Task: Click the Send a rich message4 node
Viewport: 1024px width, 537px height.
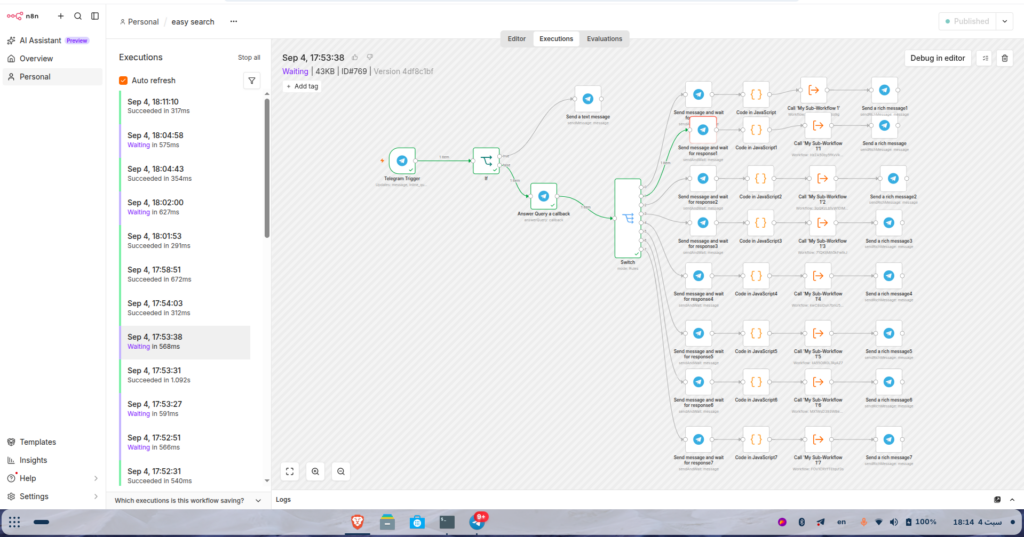Action: [x=889, y=276]
